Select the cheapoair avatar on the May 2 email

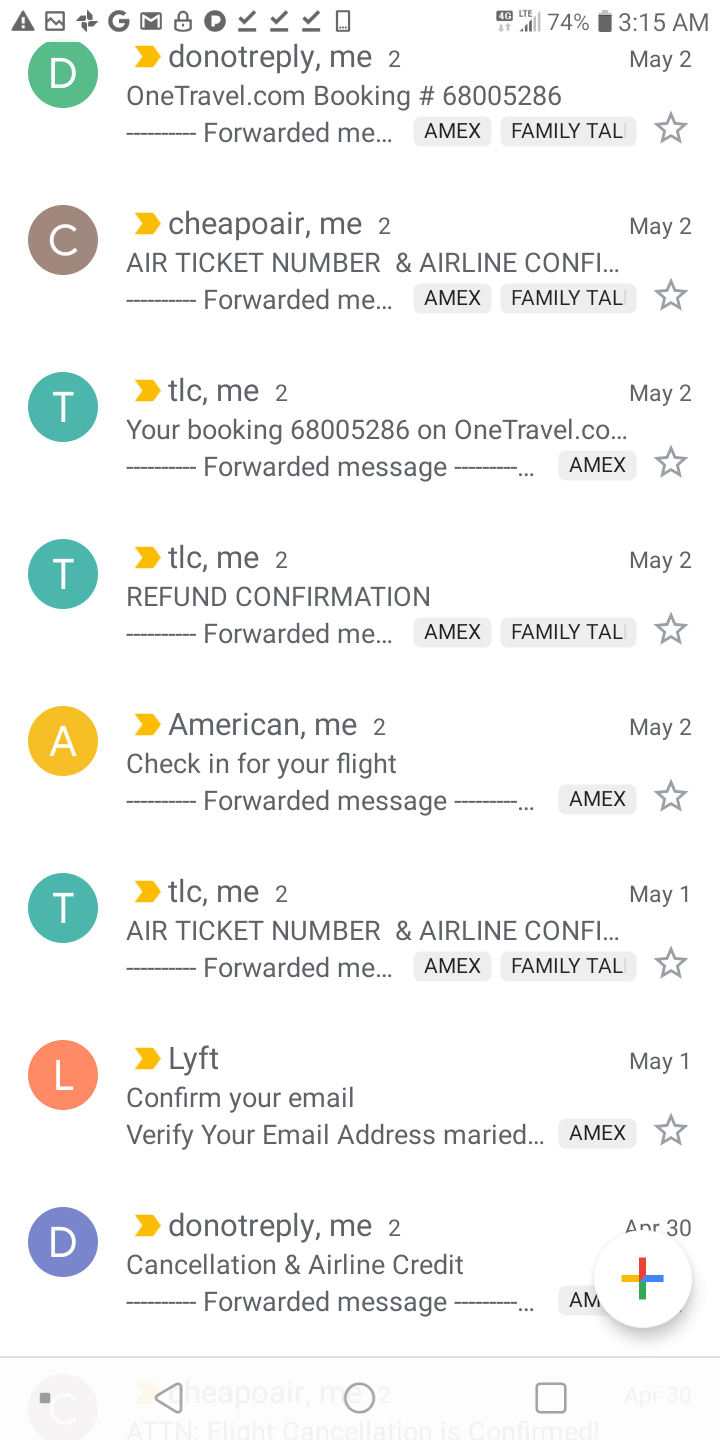click(63, 240)
